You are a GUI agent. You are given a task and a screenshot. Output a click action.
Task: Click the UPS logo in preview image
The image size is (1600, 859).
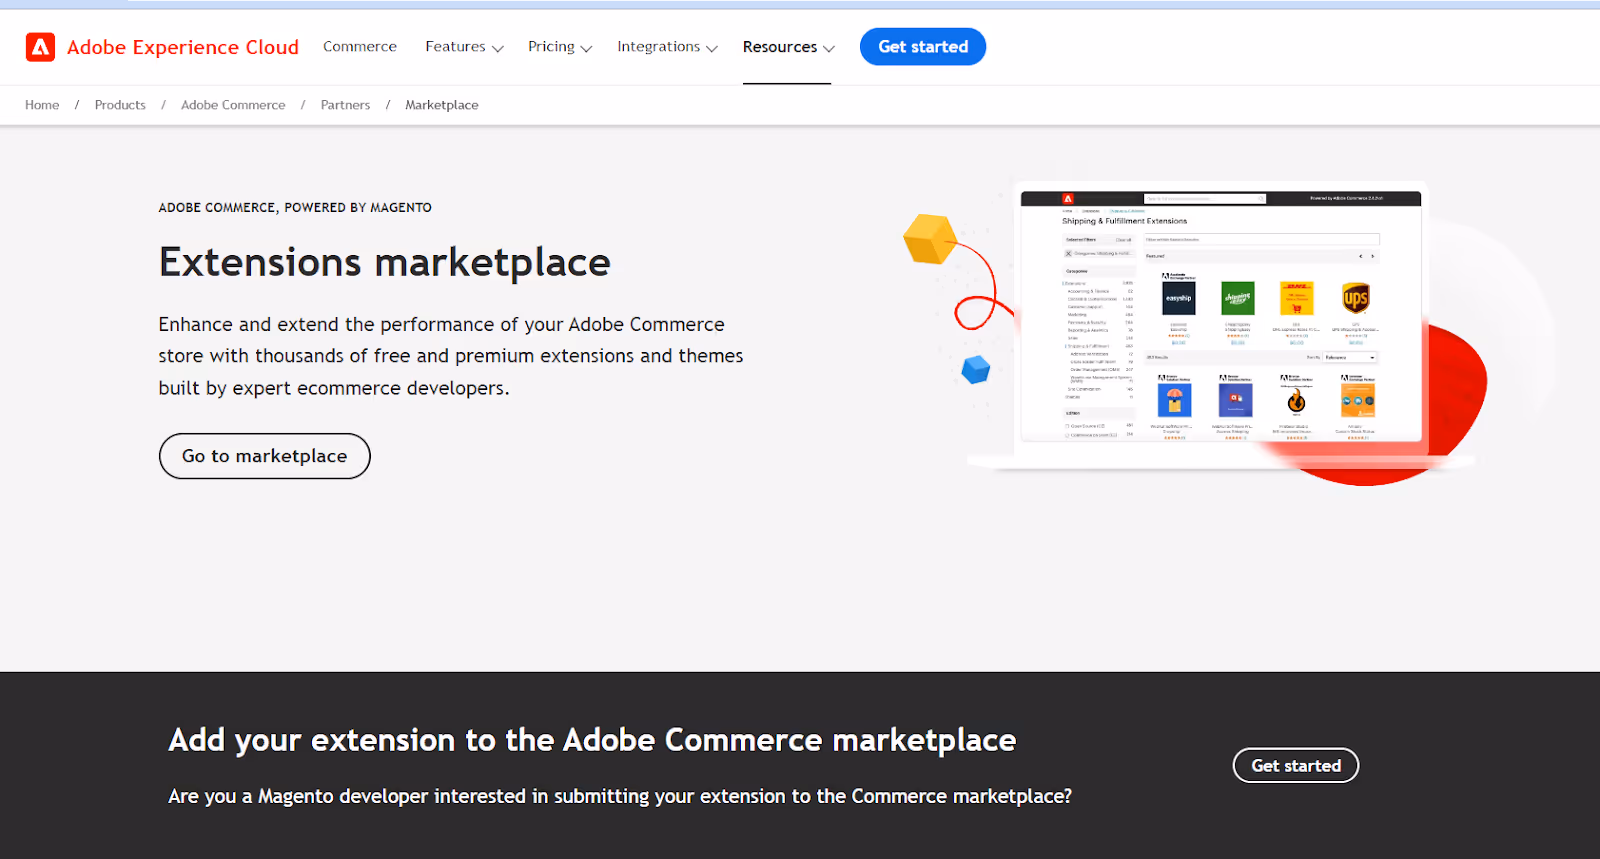(x=1356, y=298)
